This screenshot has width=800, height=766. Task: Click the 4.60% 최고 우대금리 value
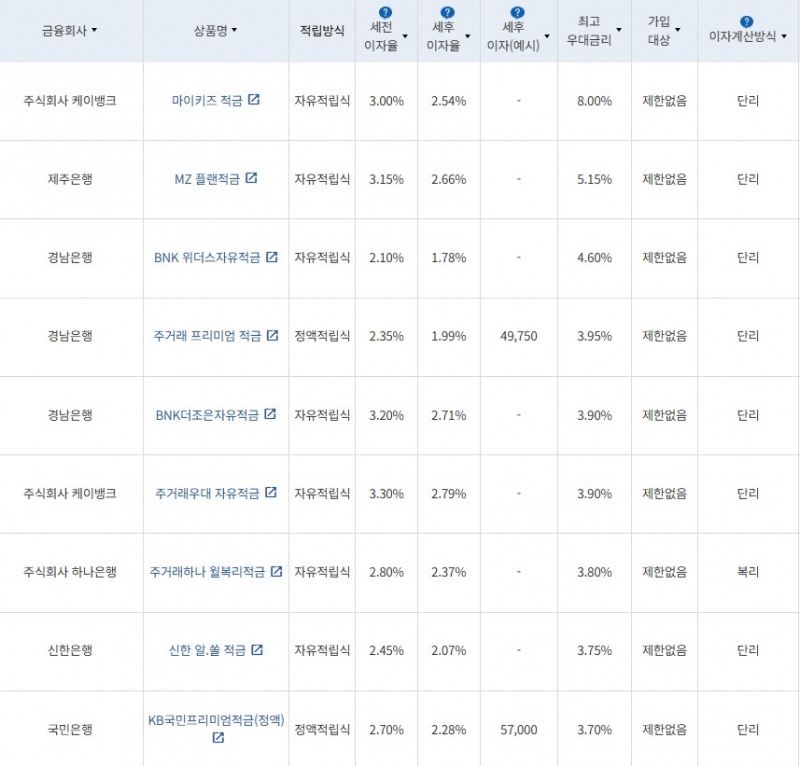tap(594, 258)
